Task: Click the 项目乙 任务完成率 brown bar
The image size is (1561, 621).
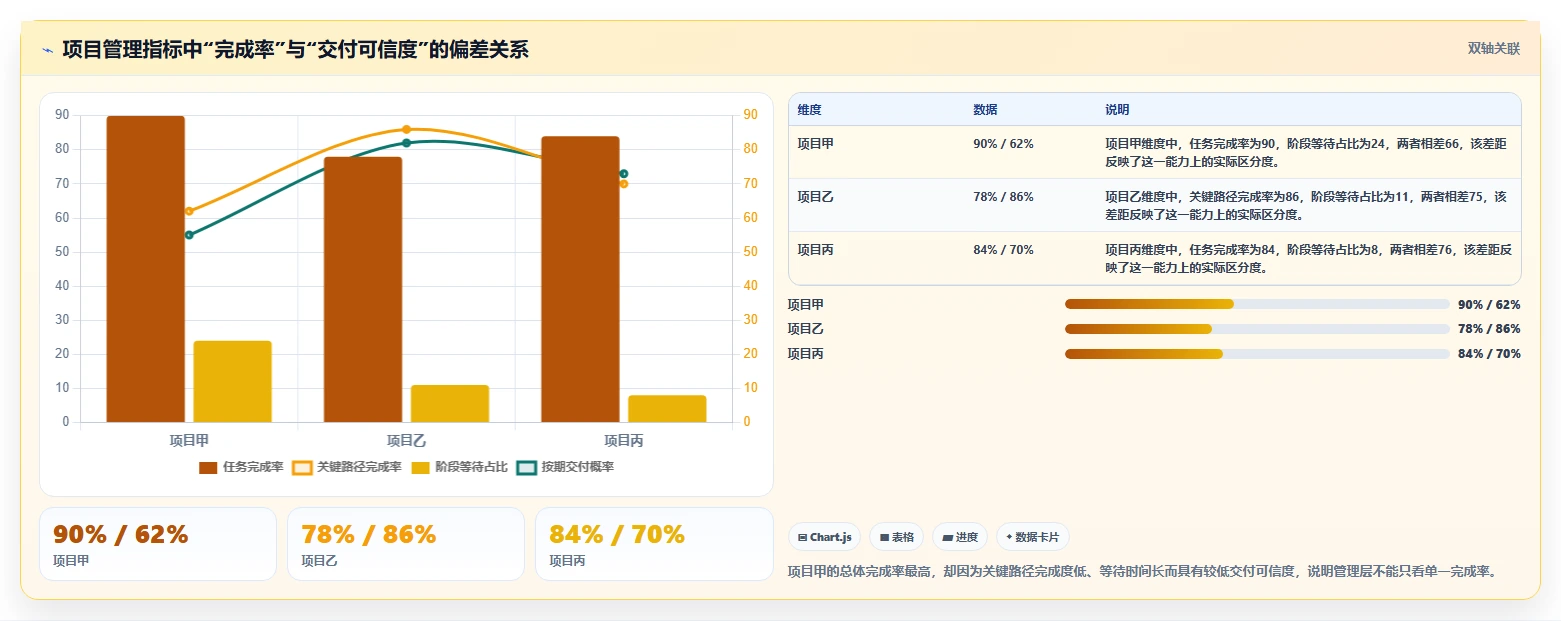Action: click(363, 289)
